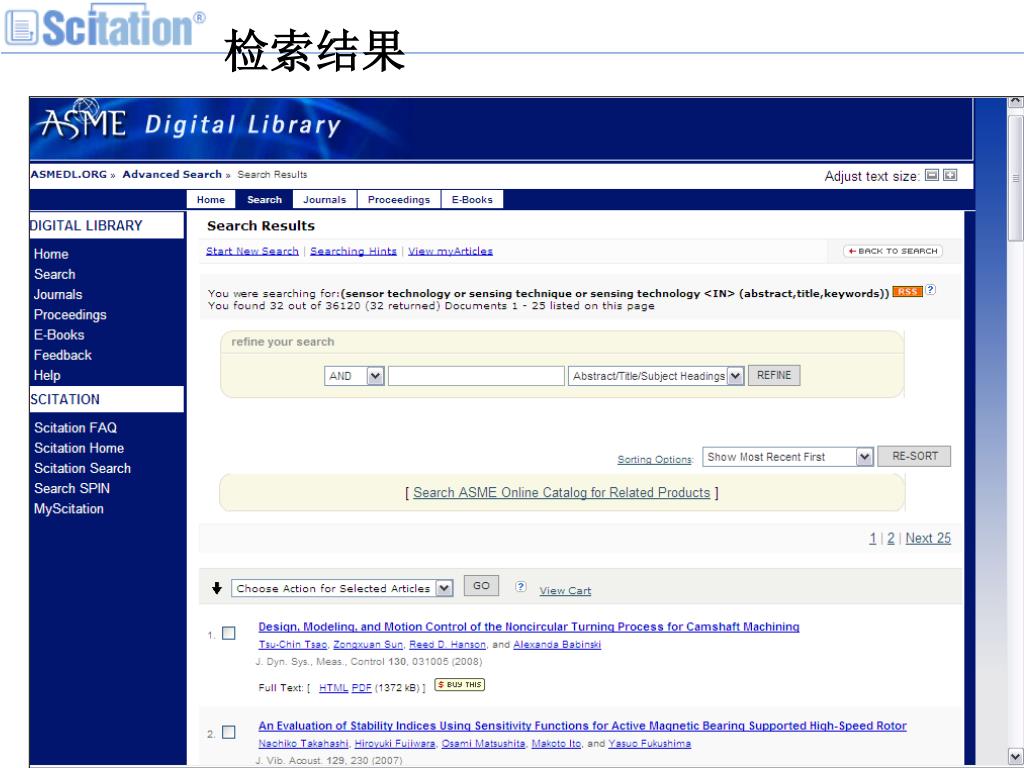The image size is (1024, 768).
Task: Open the PDF full text for article 1
Action: [x=361, y=688]
